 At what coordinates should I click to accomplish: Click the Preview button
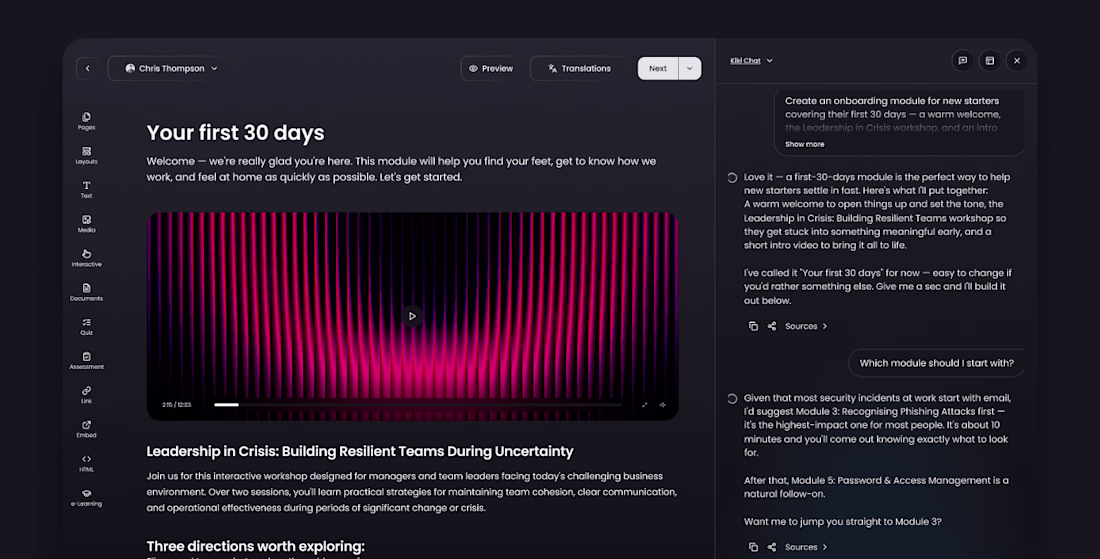(x=491, y=69)
